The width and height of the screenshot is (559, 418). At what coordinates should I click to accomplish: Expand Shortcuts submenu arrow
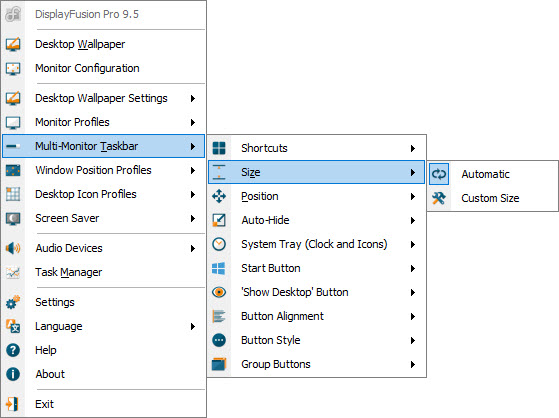[413, 148]
